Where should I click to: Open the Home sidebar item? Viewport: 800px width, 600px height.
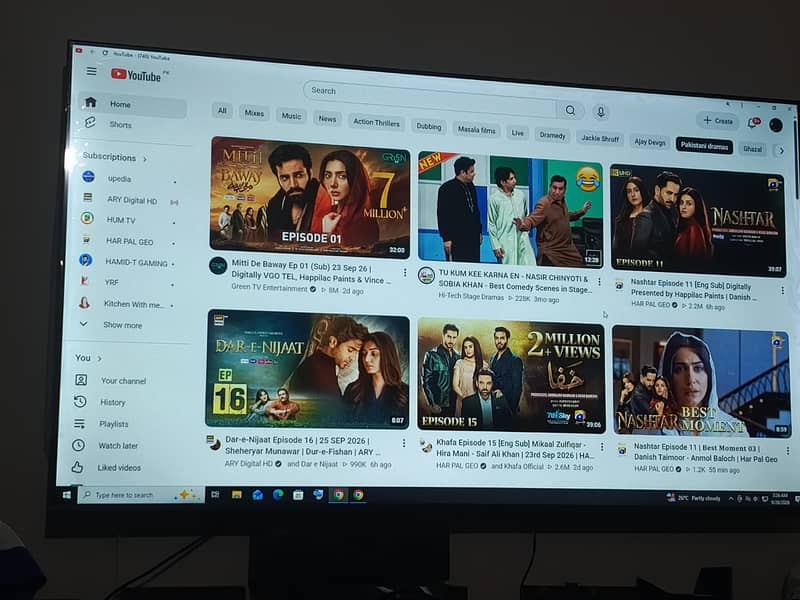[133, 105]
